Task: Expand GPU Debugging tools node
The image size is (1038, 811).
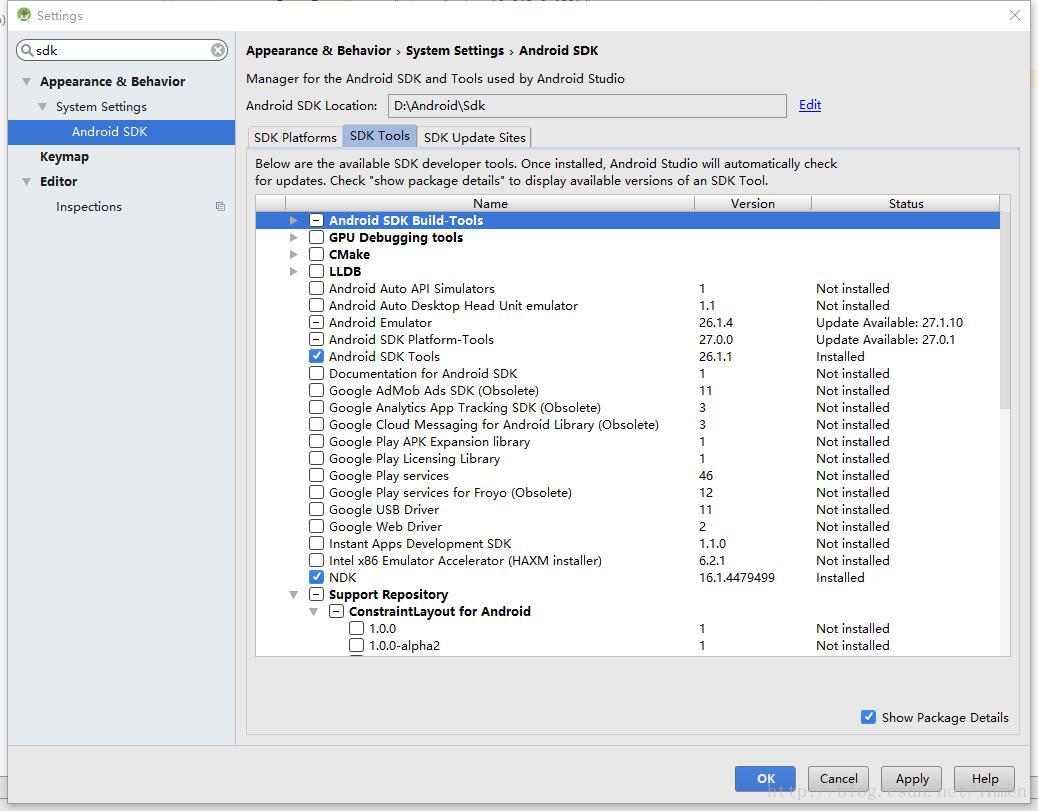Action: coord(293,237)
